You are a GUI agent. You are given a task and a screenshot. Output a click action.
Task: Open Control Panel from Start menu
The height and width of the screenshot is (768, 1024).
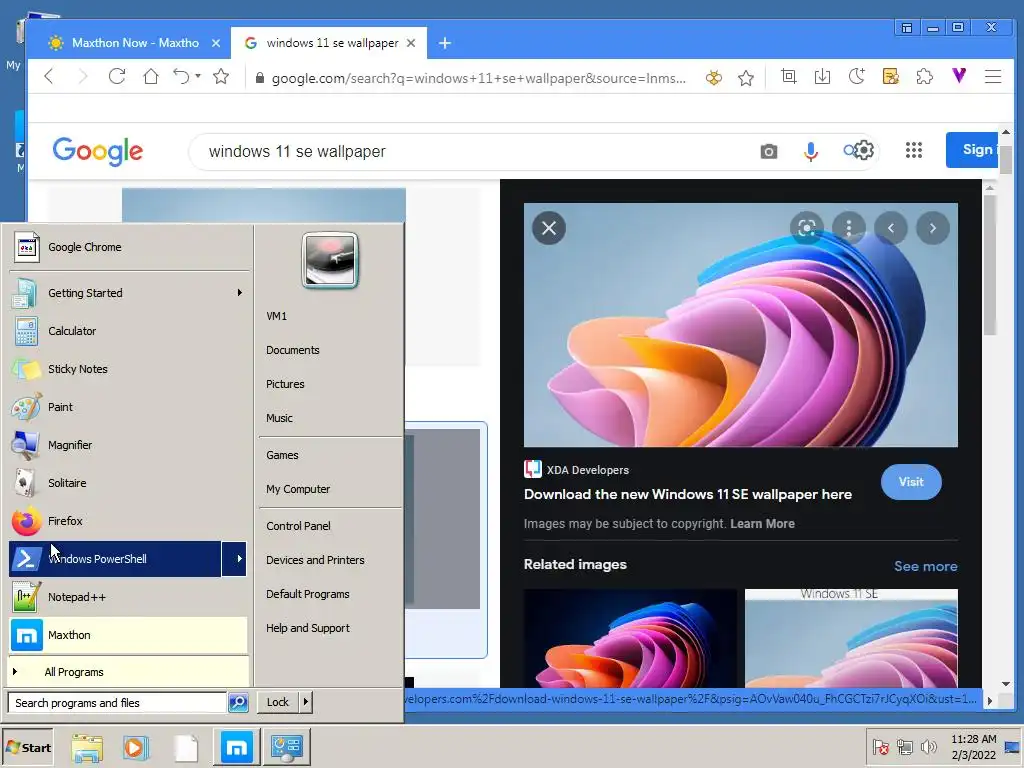click(298, 526)
